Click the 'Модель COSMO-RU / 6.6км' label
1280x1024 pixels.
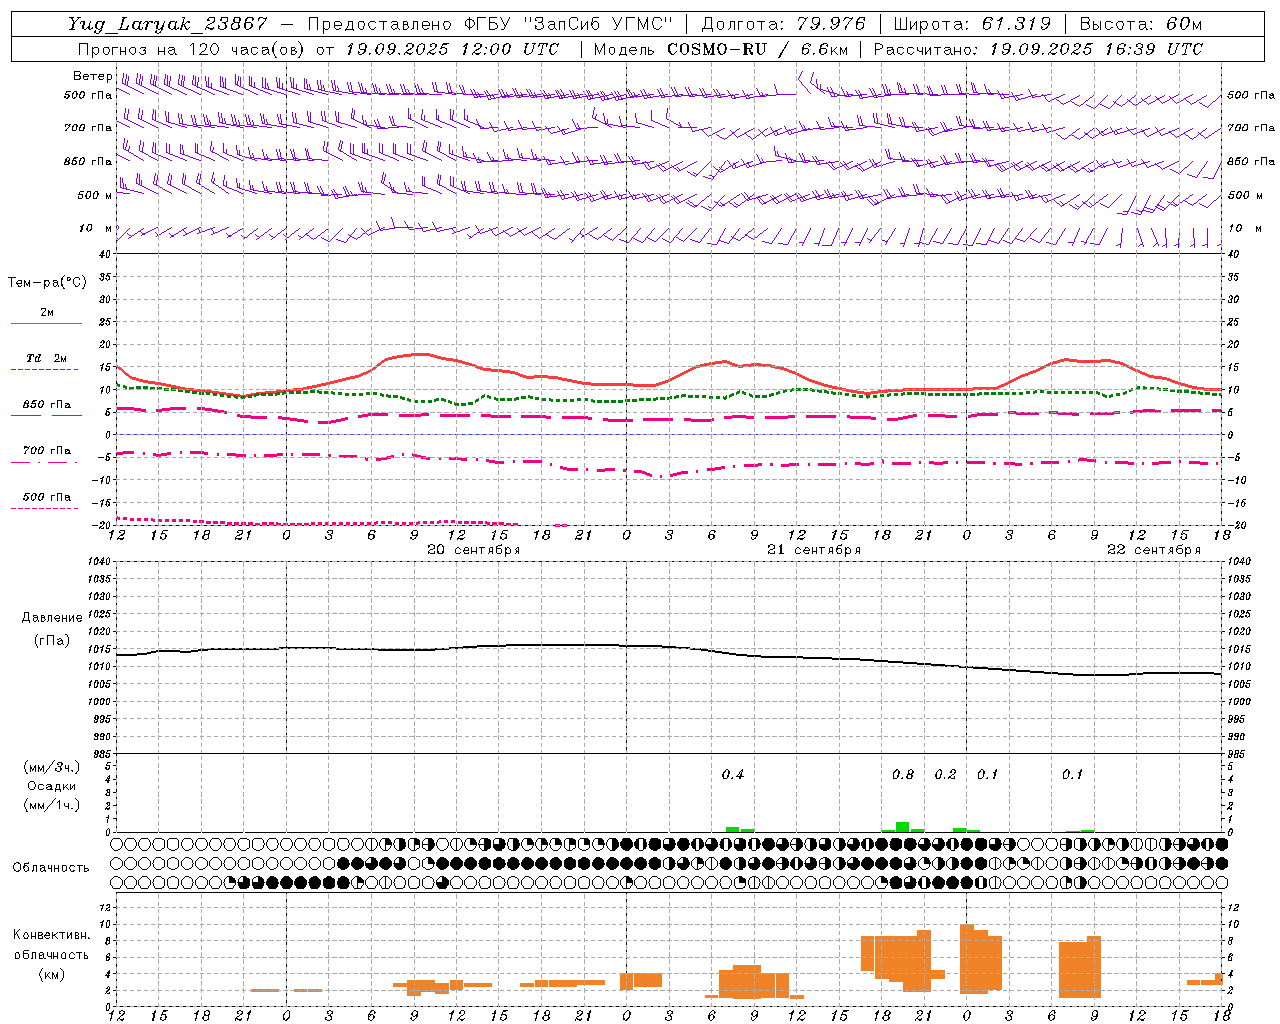click(720, 49)
